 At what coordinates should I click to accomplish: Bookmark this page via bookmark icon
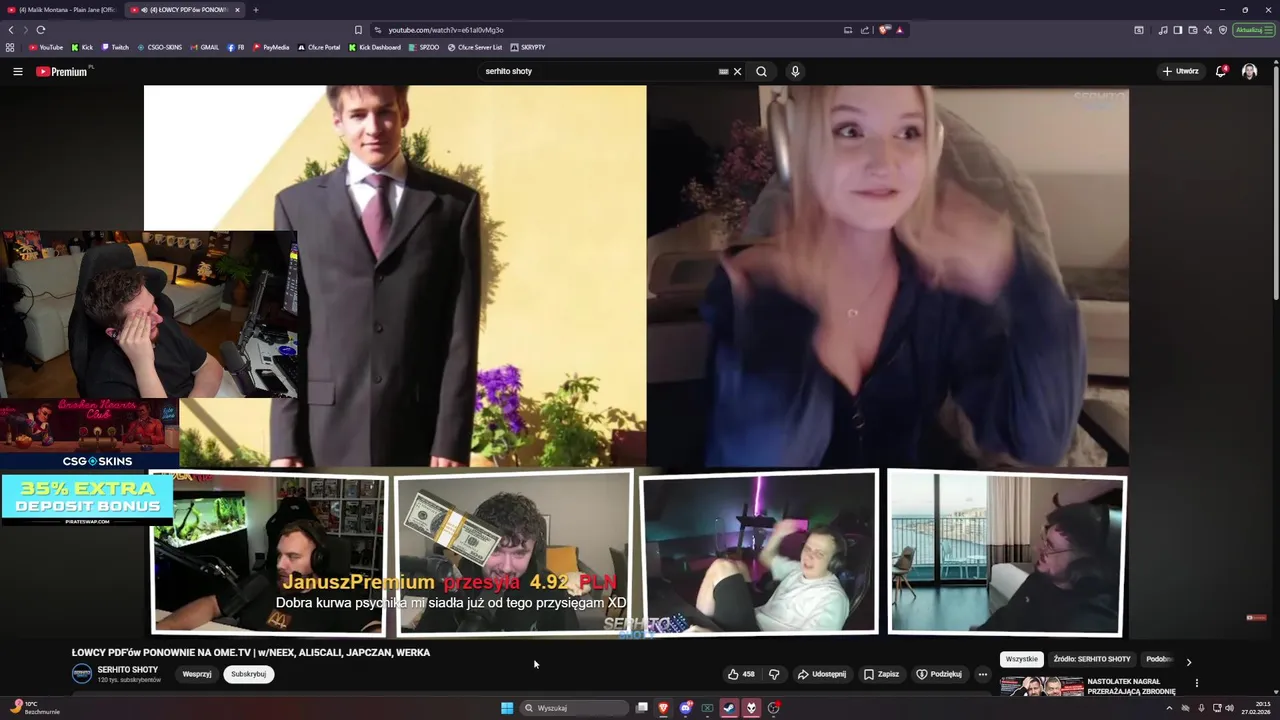[x=358, y=30]
